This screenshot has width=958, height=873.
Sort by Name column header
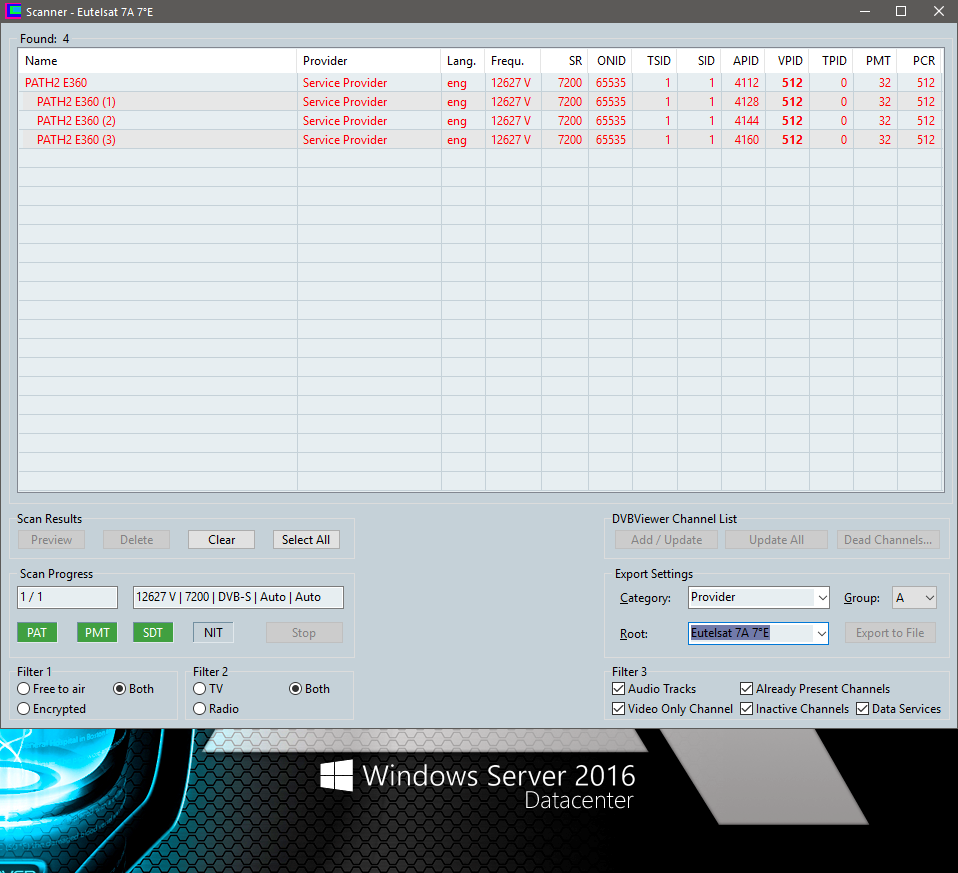(x=158, y=61)
